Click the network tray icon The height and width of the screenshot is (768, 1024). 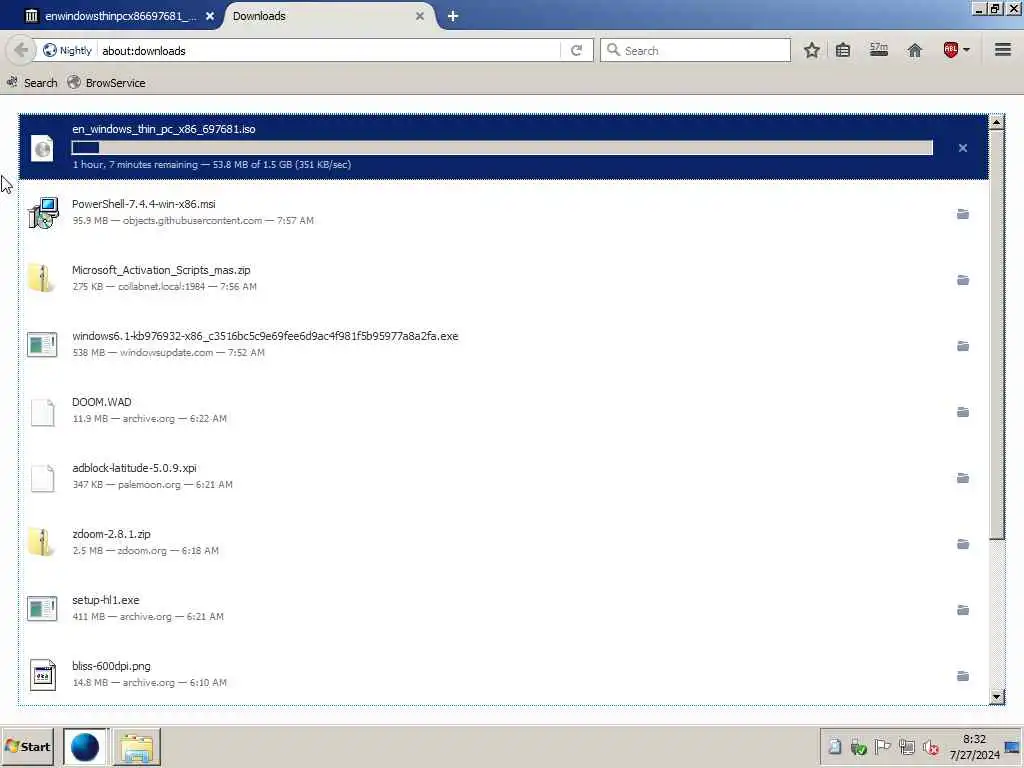[x=906, y=746]
